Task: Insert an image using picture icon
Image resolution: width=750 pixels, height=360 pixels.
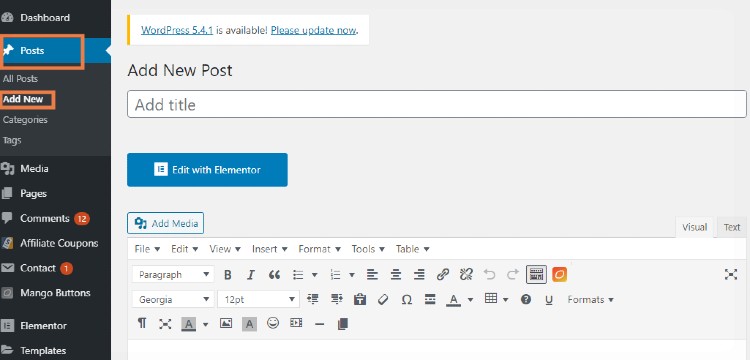Action: (x=226, y=323)
